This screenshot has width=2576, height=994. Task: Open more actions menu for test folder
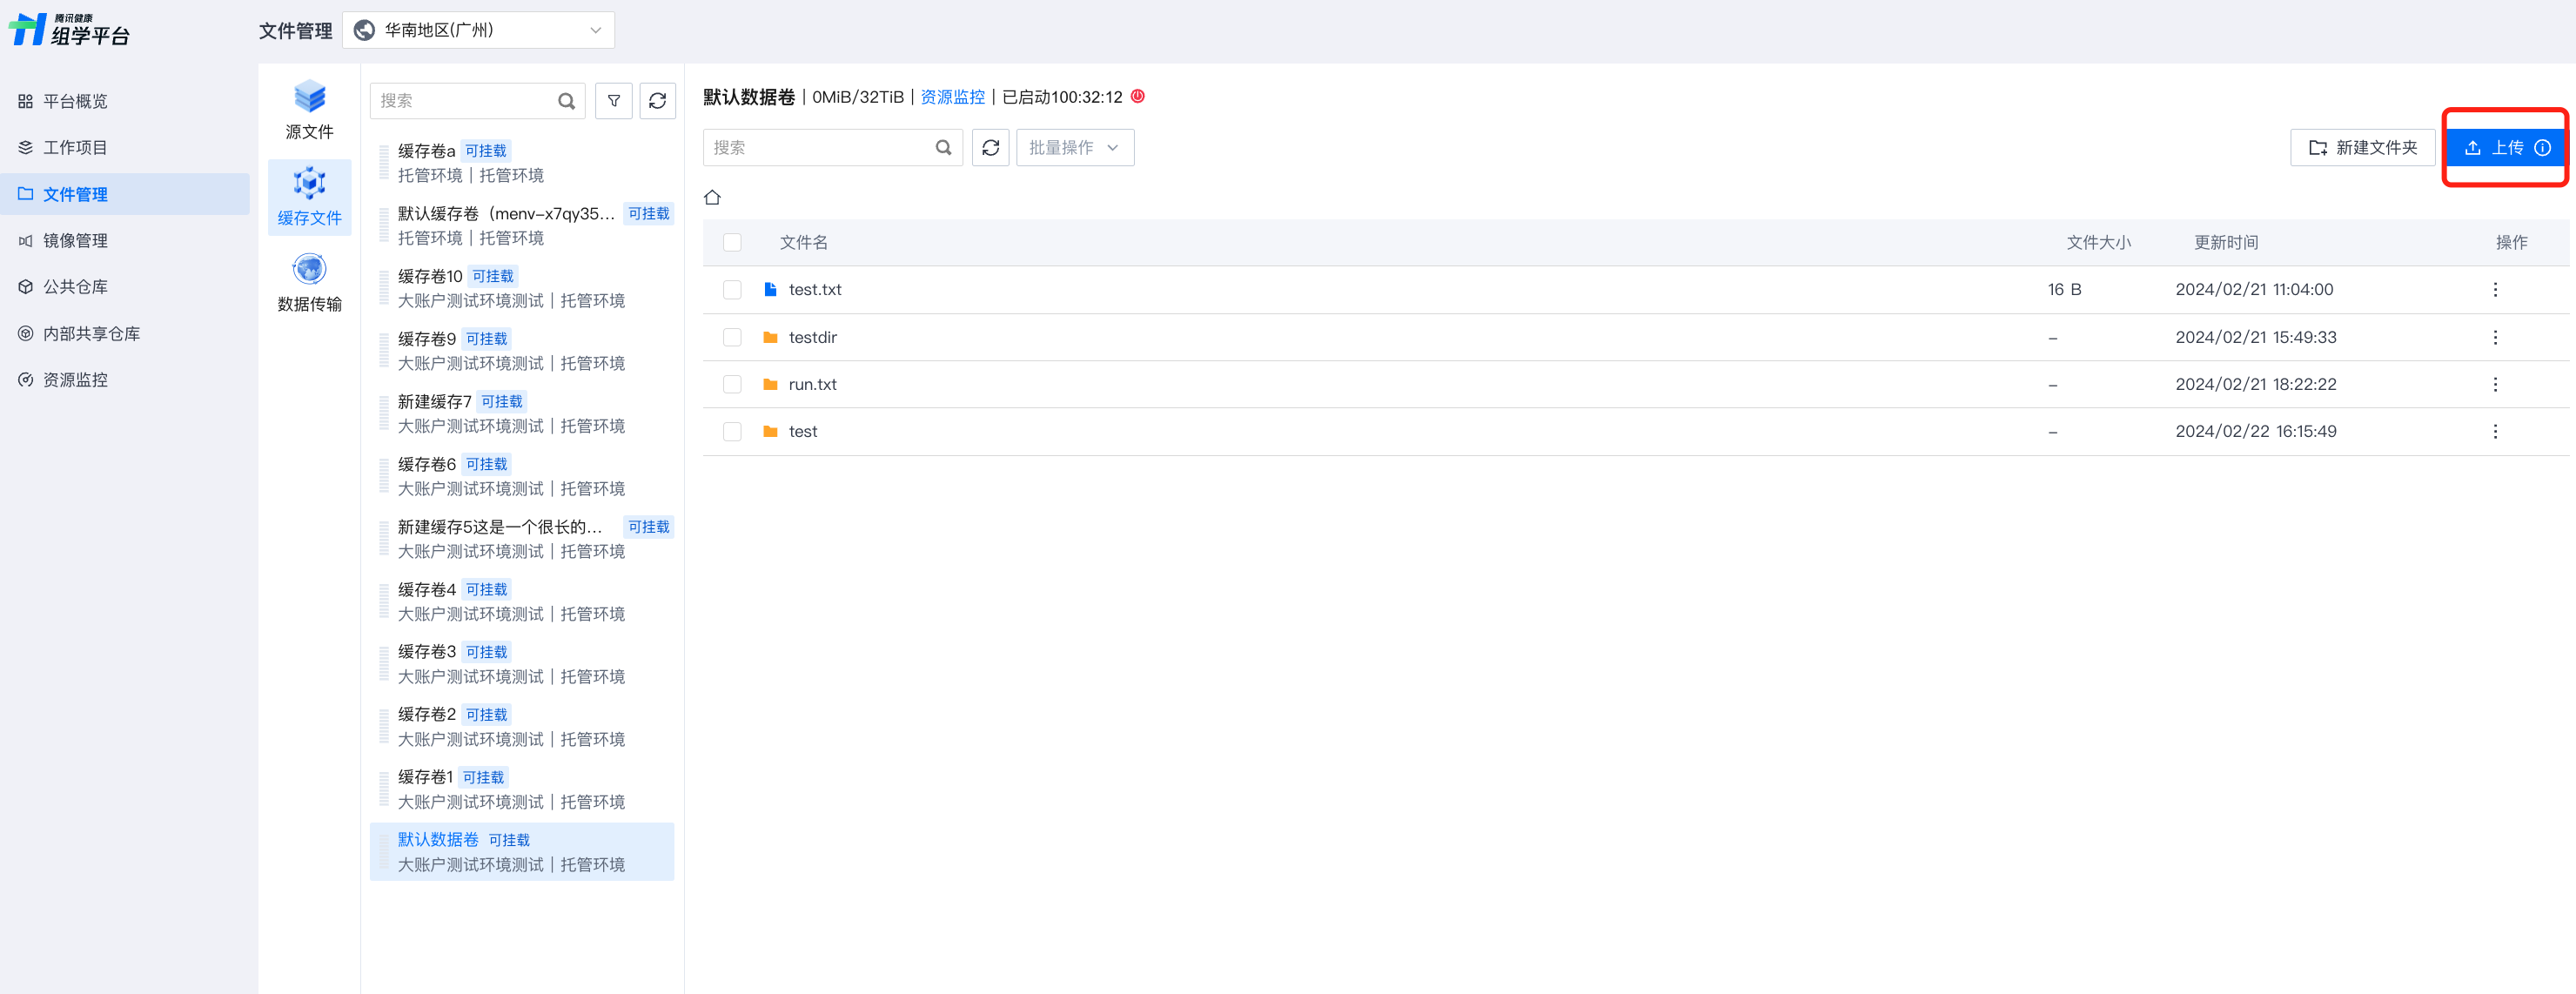tap(2494, 432)
